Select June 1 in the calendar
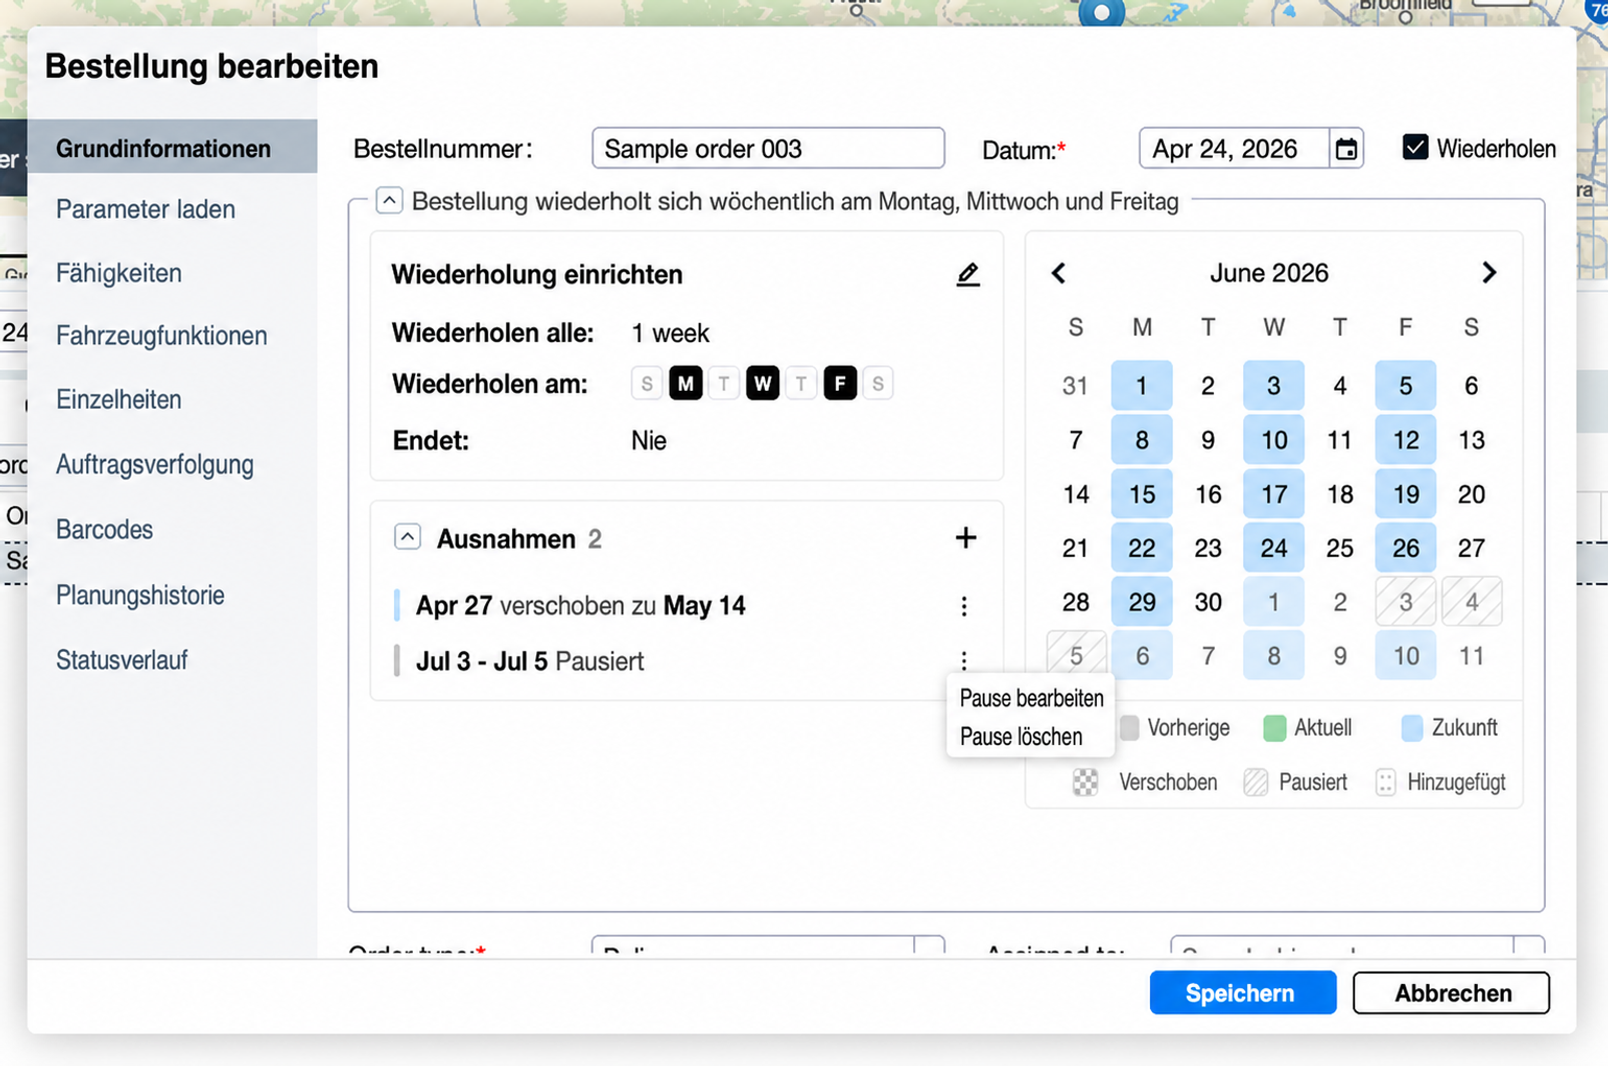Image resolution: width=1608 pixels, height=1066 pixels. [x=1141, y=386]
